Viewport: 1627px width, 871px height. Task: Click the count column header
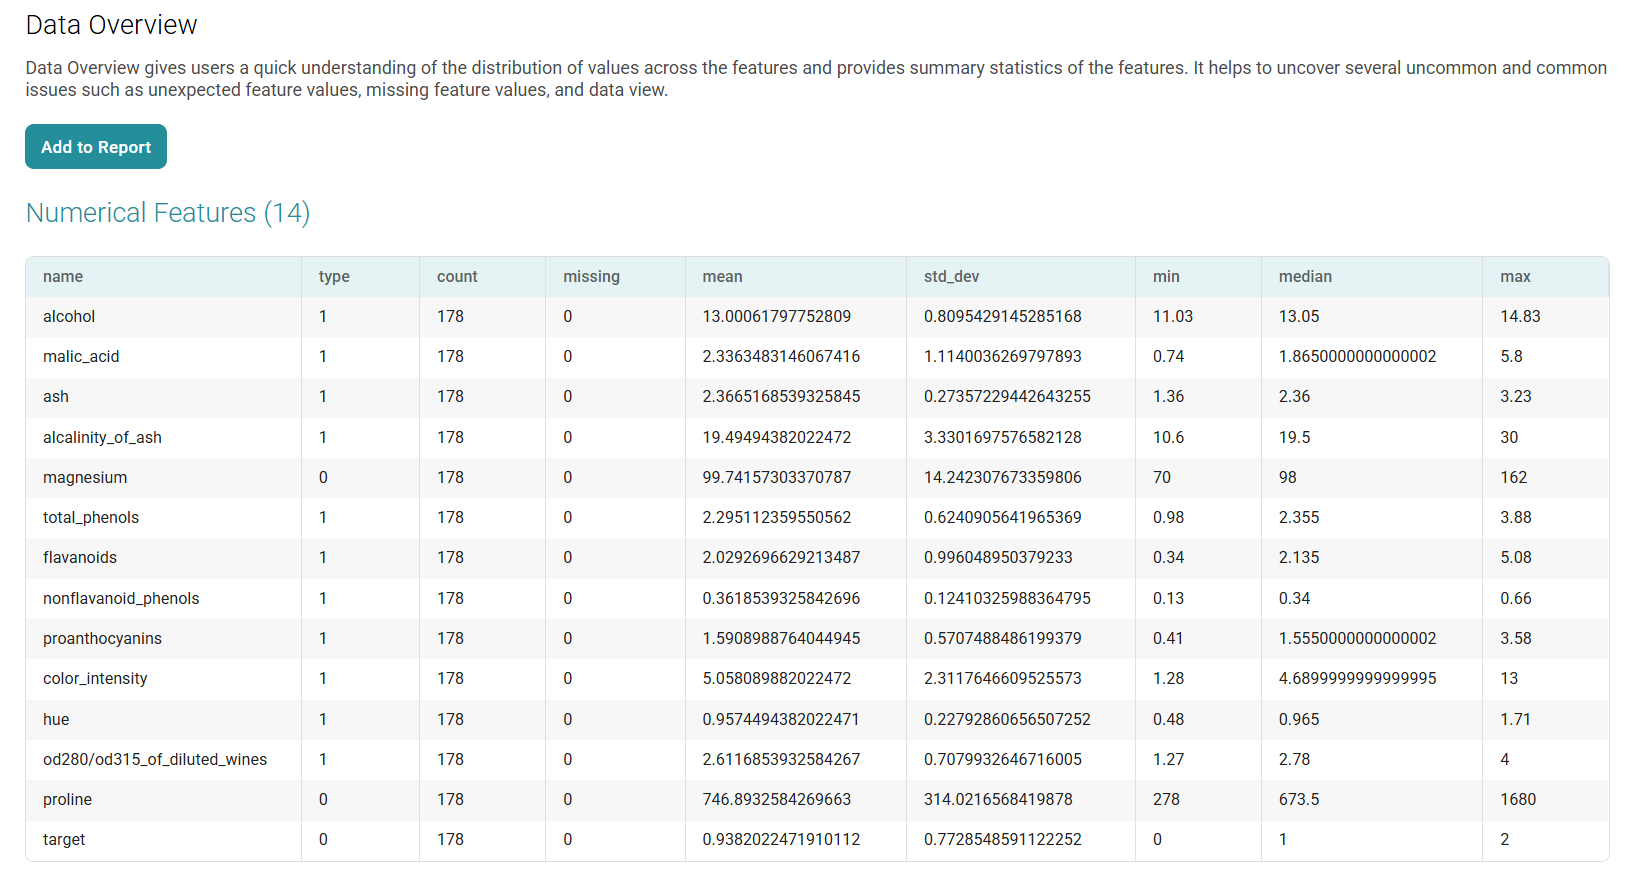pos(457,277)
